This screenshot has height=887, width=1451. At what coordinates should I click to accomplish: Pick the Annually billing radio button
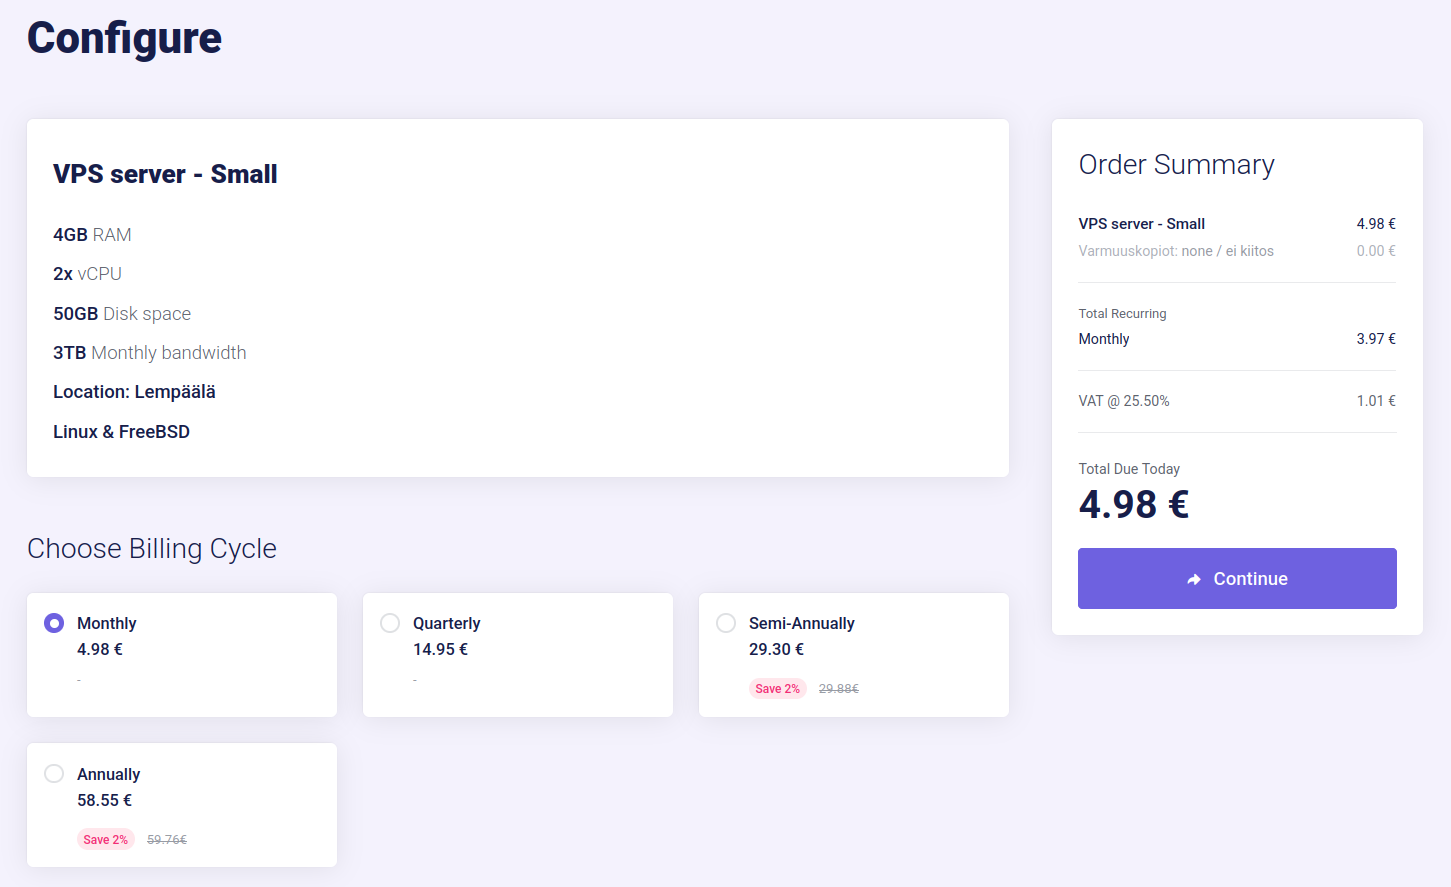click(x=54, y=774)
